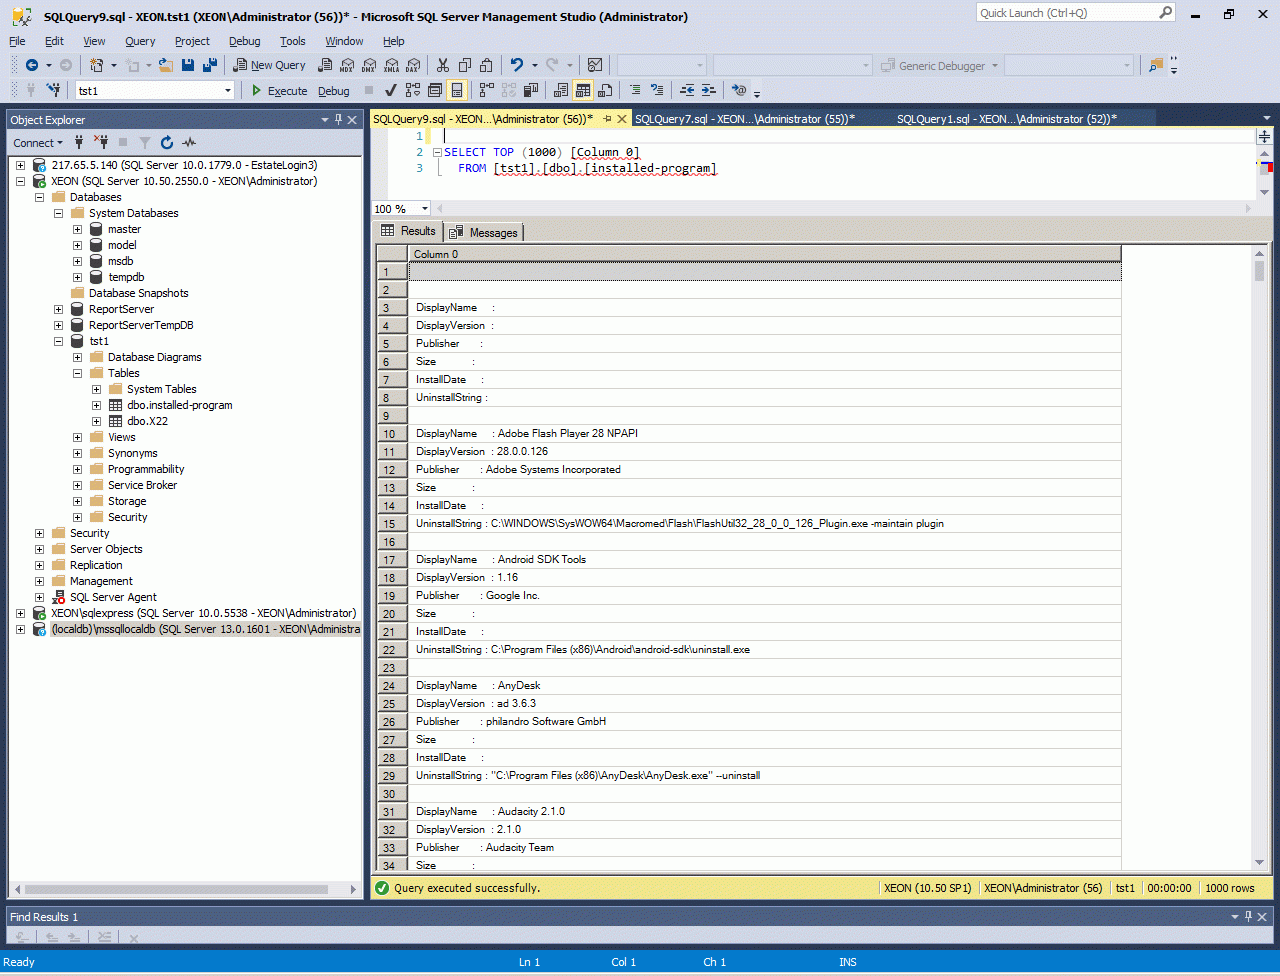The image size is (1280, 976).
Task: Click the XMLA query icon
Action: coord(391,65)
